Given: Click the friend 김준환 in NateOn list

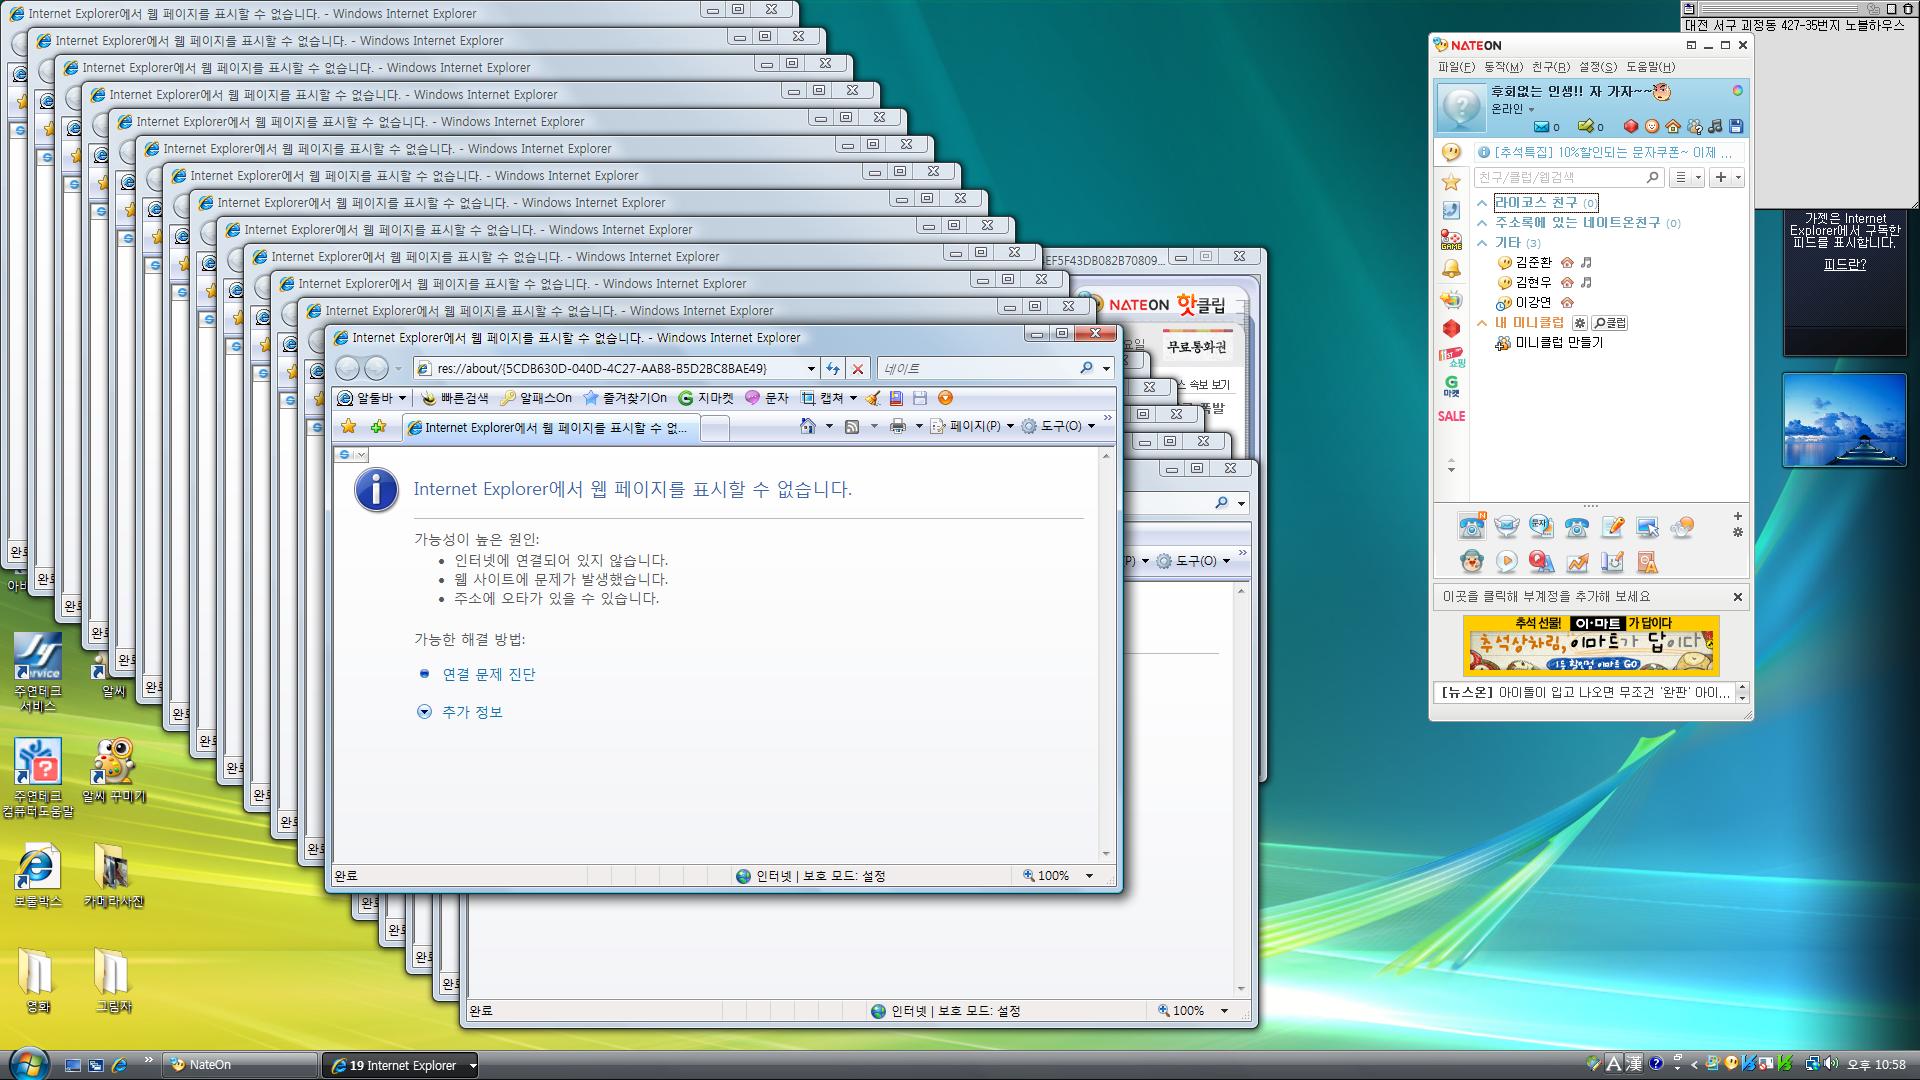Looking at the screenshot, I should [1534, 262].
